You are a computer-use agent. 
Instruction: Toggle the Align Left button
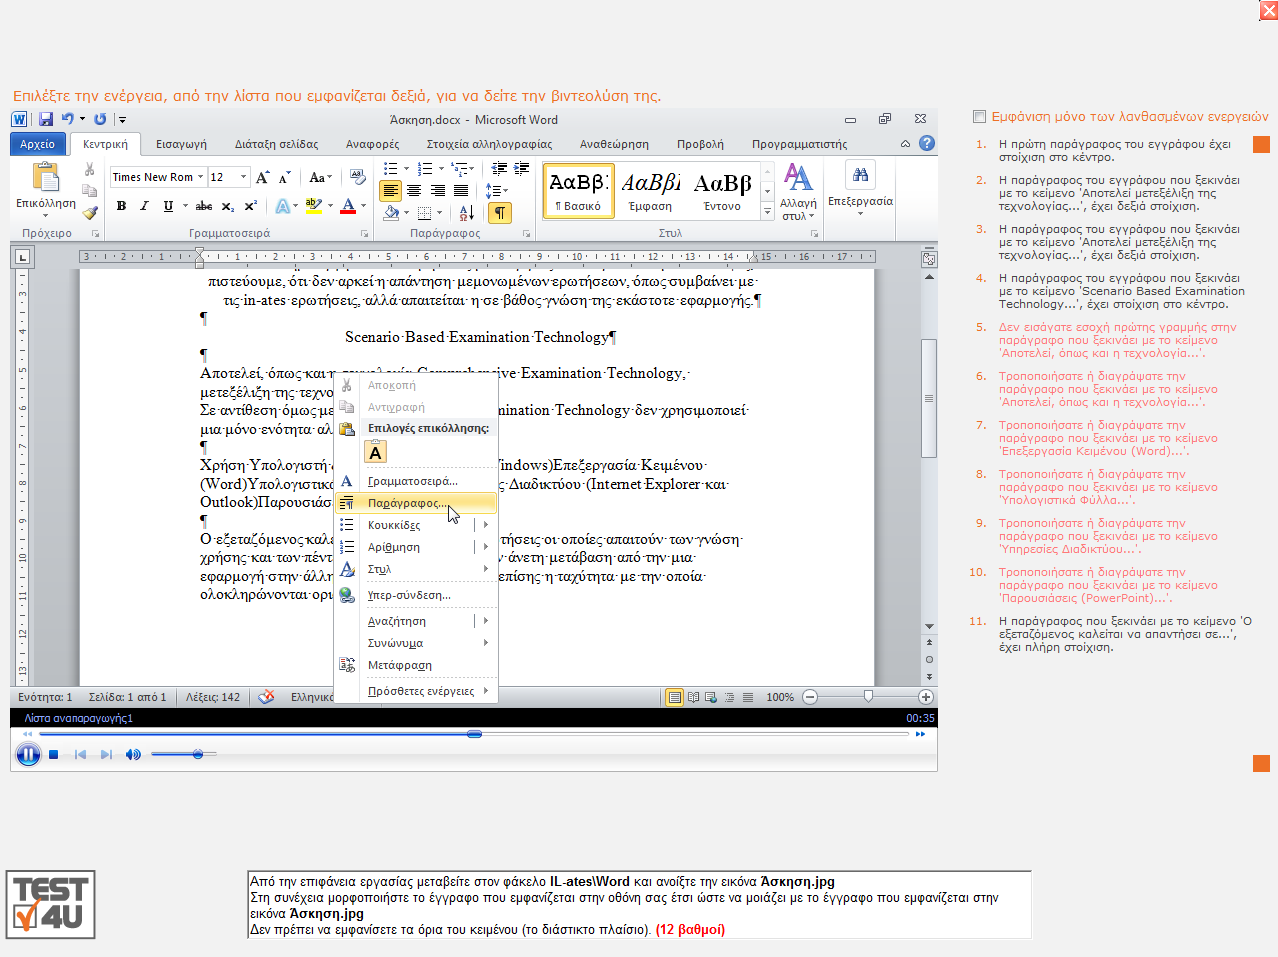[391, 191]
